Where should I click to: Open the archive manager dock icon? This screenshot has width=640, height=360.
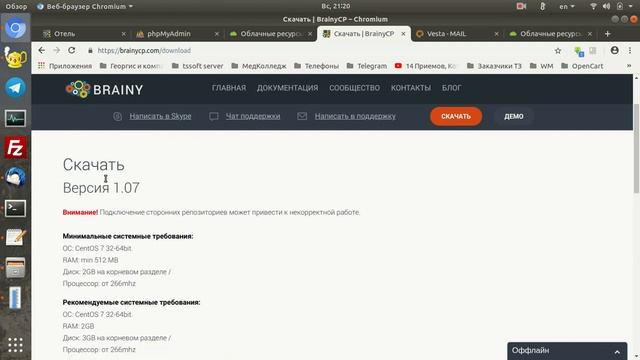point(16,268)
